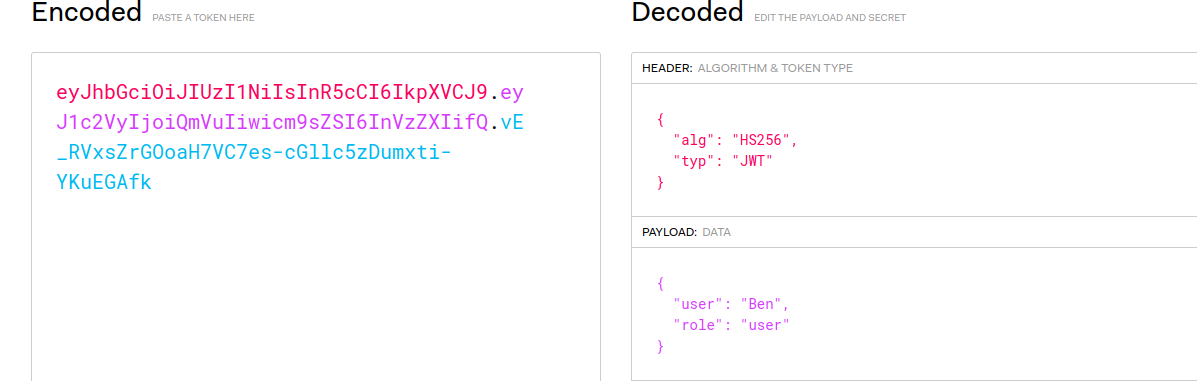Select the PAYLOAD: DATA section label

point(686,232)
